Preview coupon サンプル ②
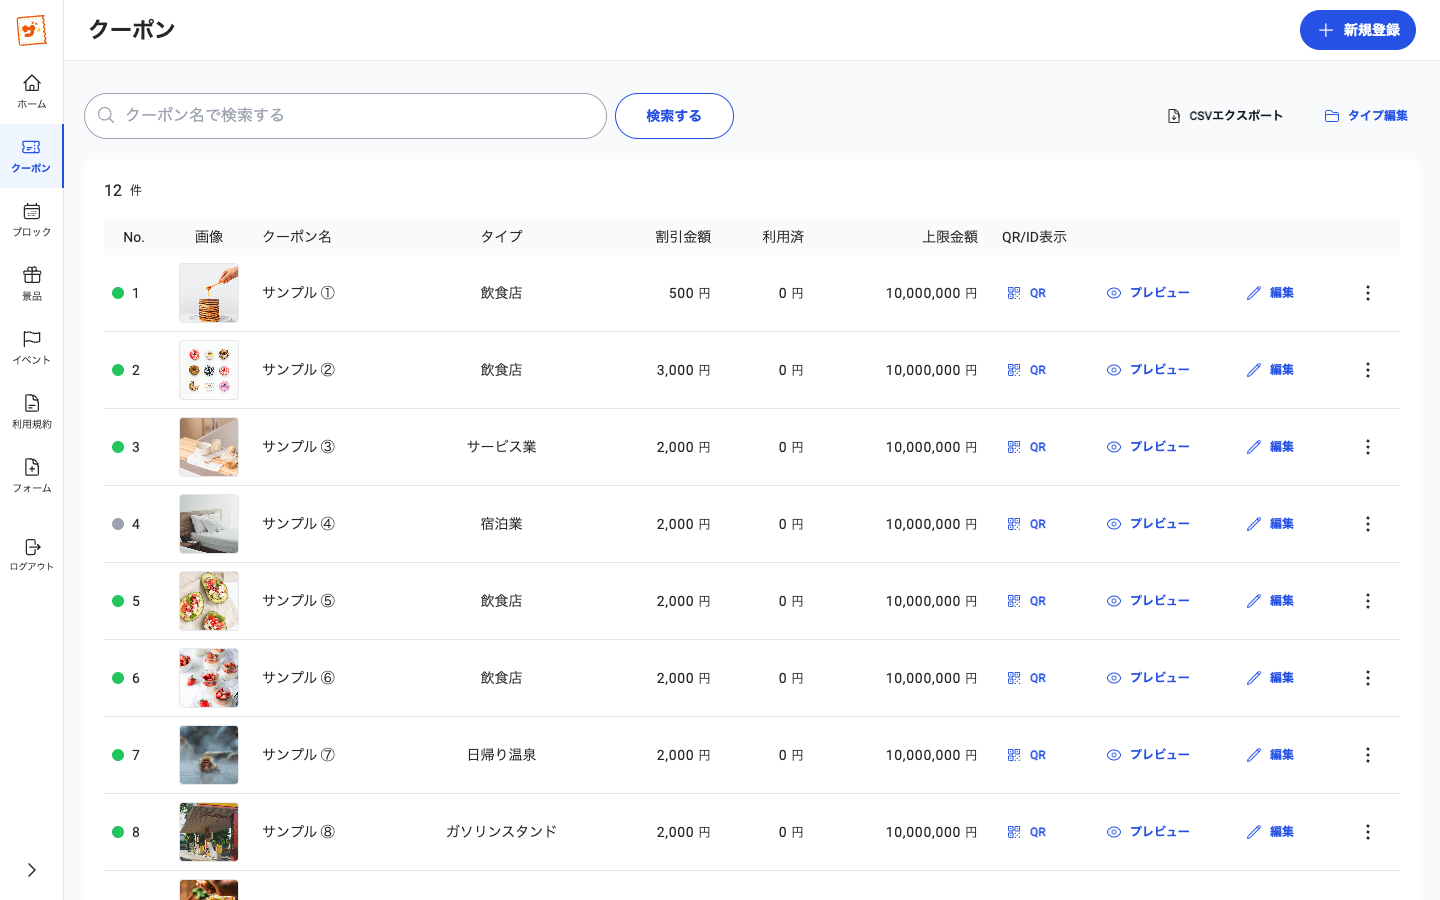Viewport: 1440px width, 900px height. tap(1148, 370)
